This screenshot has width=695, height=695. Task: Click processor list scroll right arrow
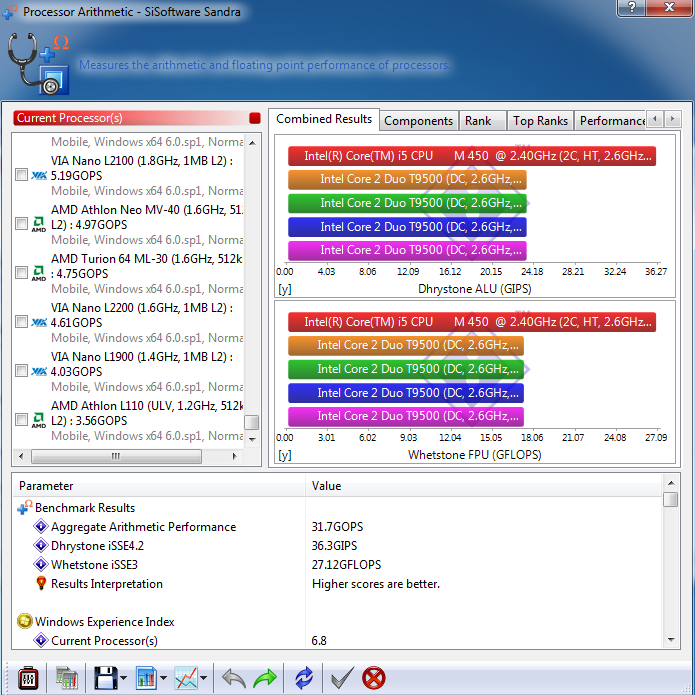(x=234, y=456)
